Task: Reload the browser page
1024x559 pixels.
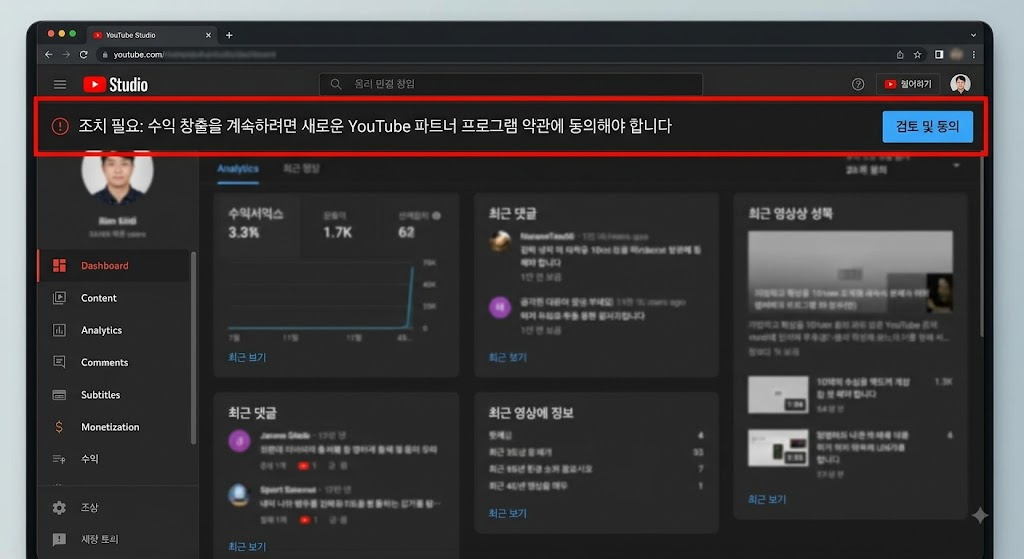Action: click(x=84, y=55)
